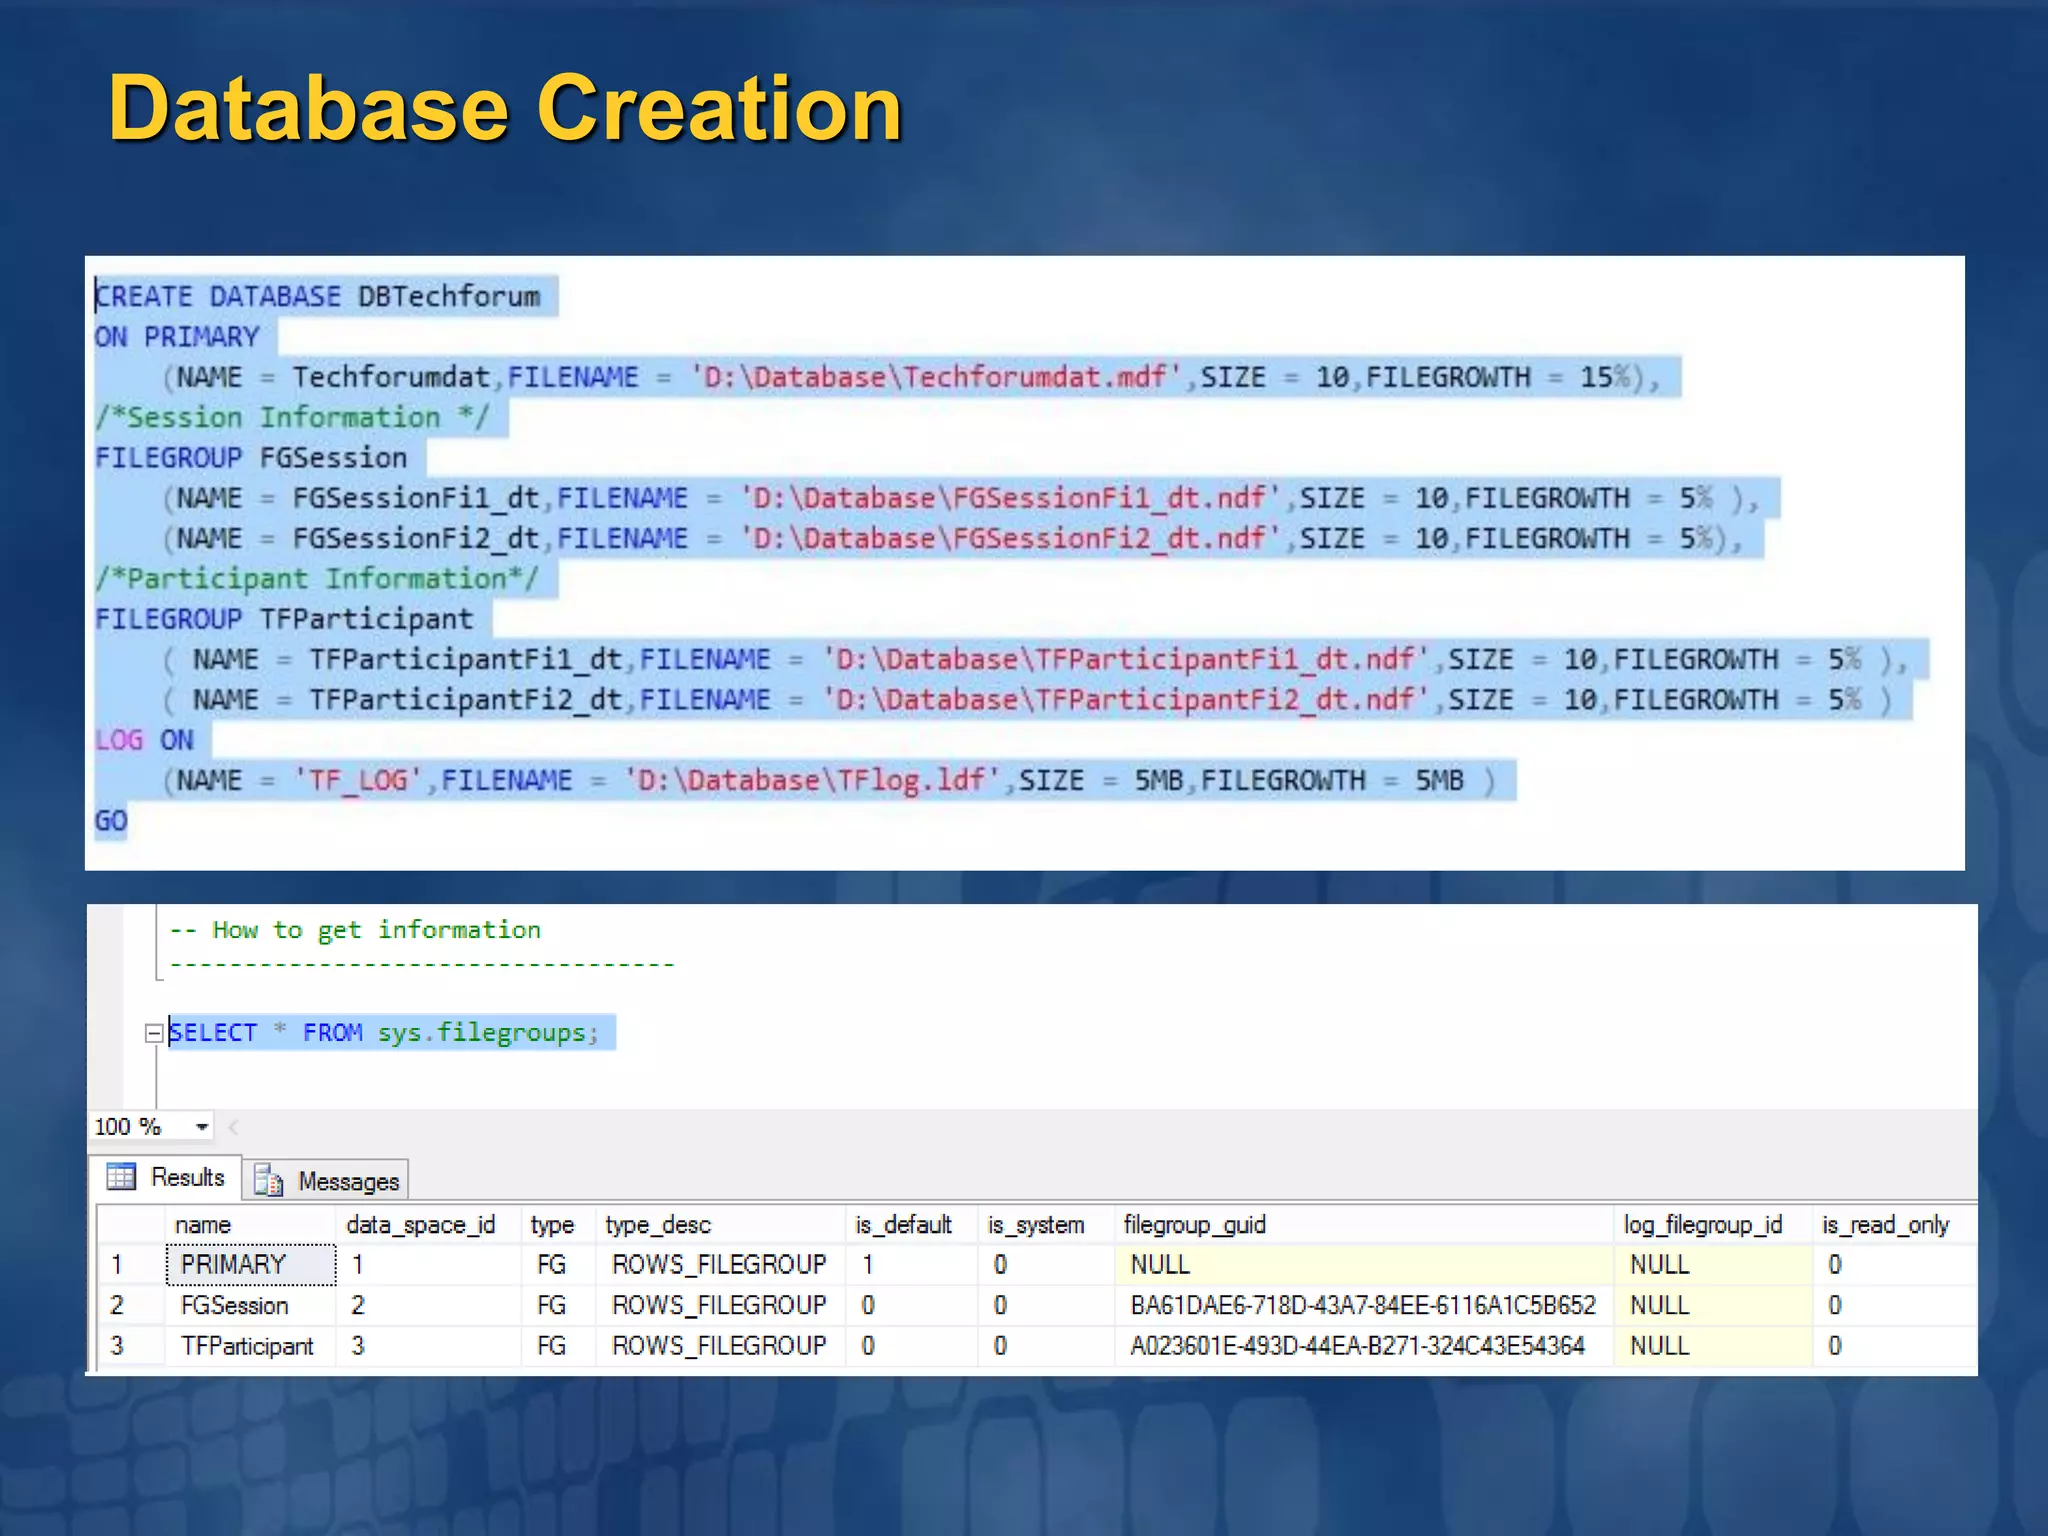Image resolution: width=2048 pixels, height=1536 pixels.
Task: Click the FILEGROUP FGSession line
Action: point(251,458)
